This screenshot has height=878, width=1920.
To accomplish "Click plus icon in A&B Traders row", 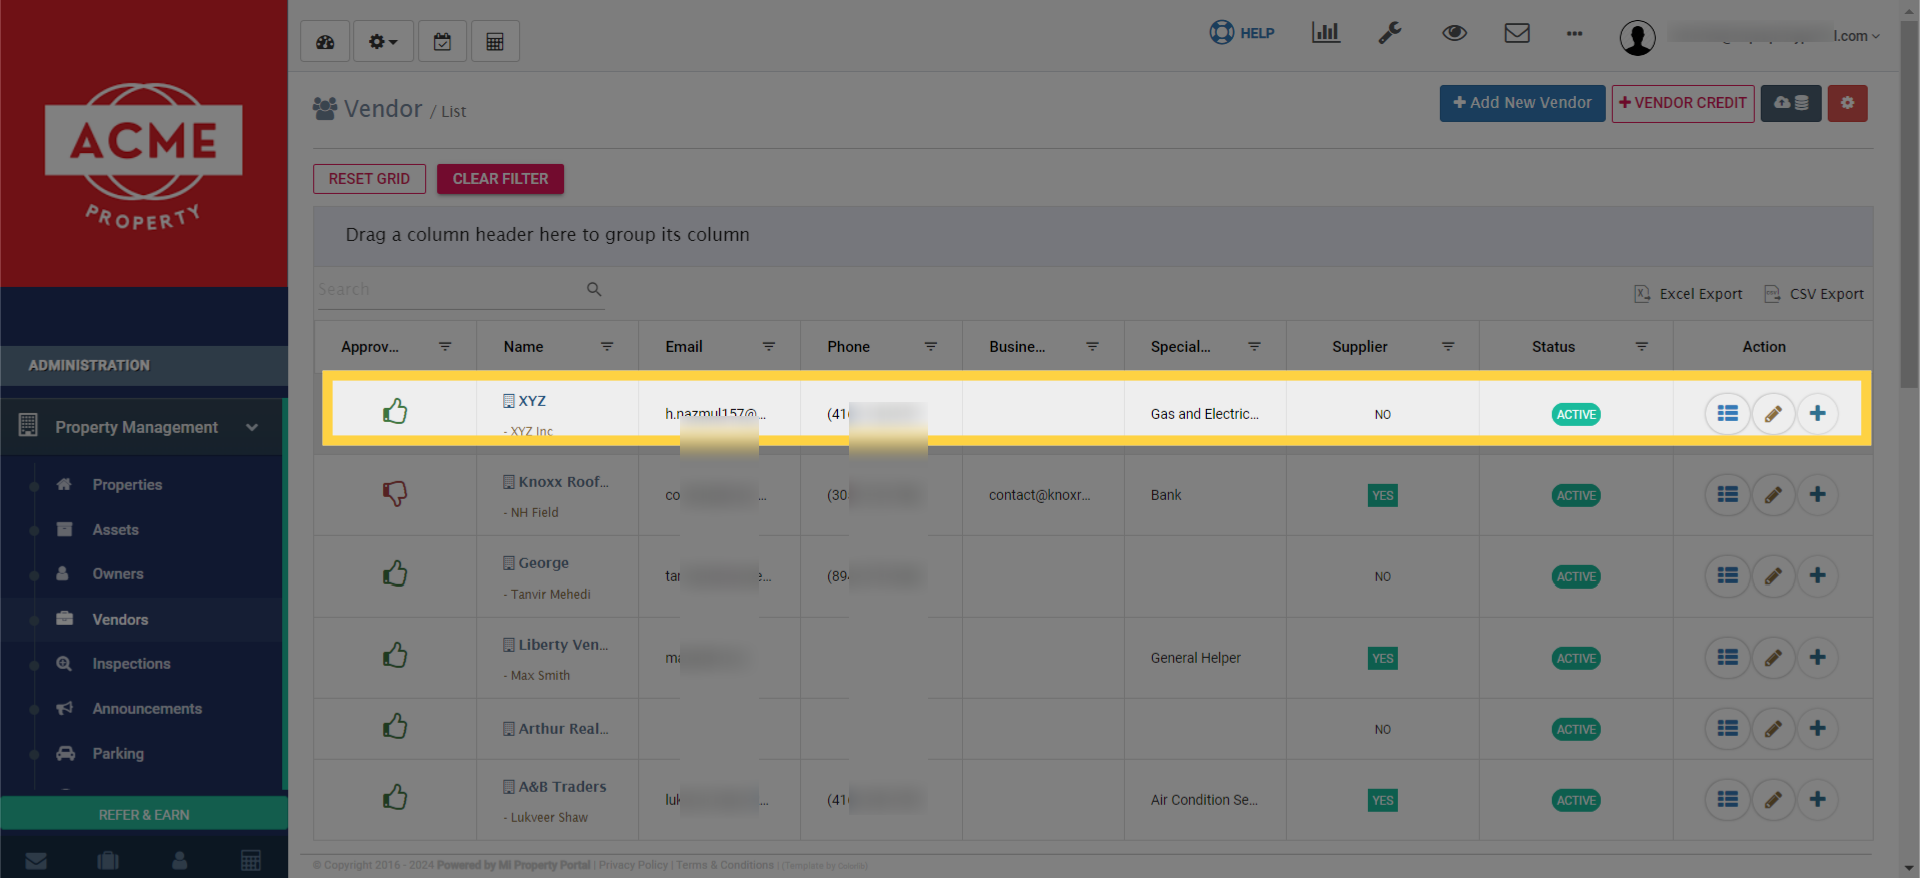I will [x=1818, y=799].
